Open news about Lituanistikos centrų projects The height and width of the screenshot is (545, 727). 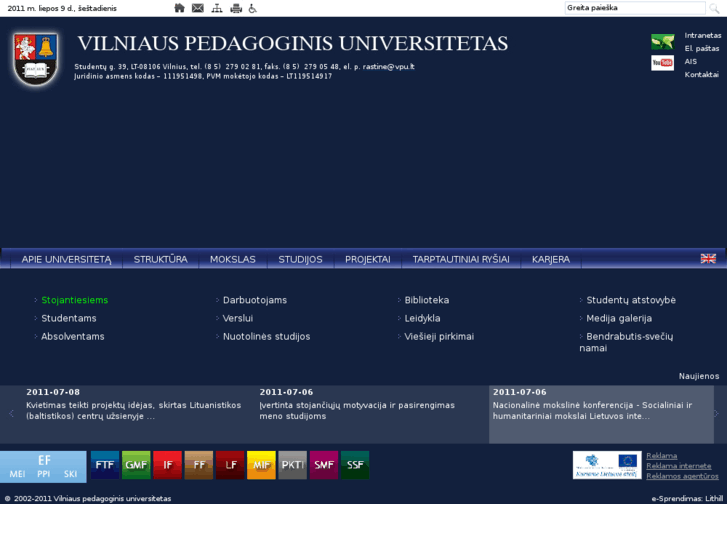[x=134, y=410]
